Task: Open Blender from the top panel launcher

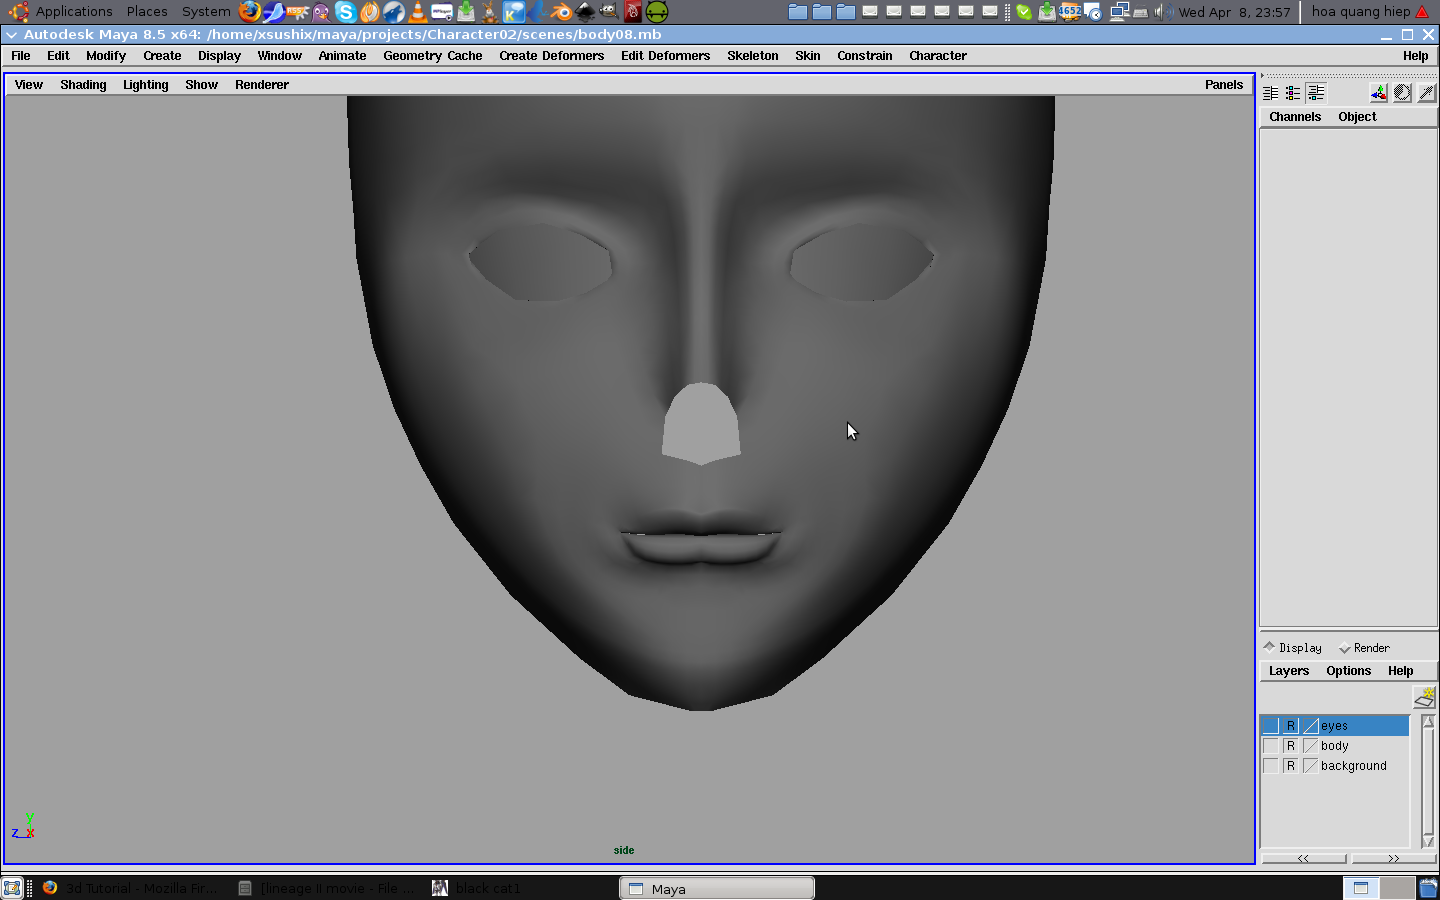Action: click(x=560, y=12)
